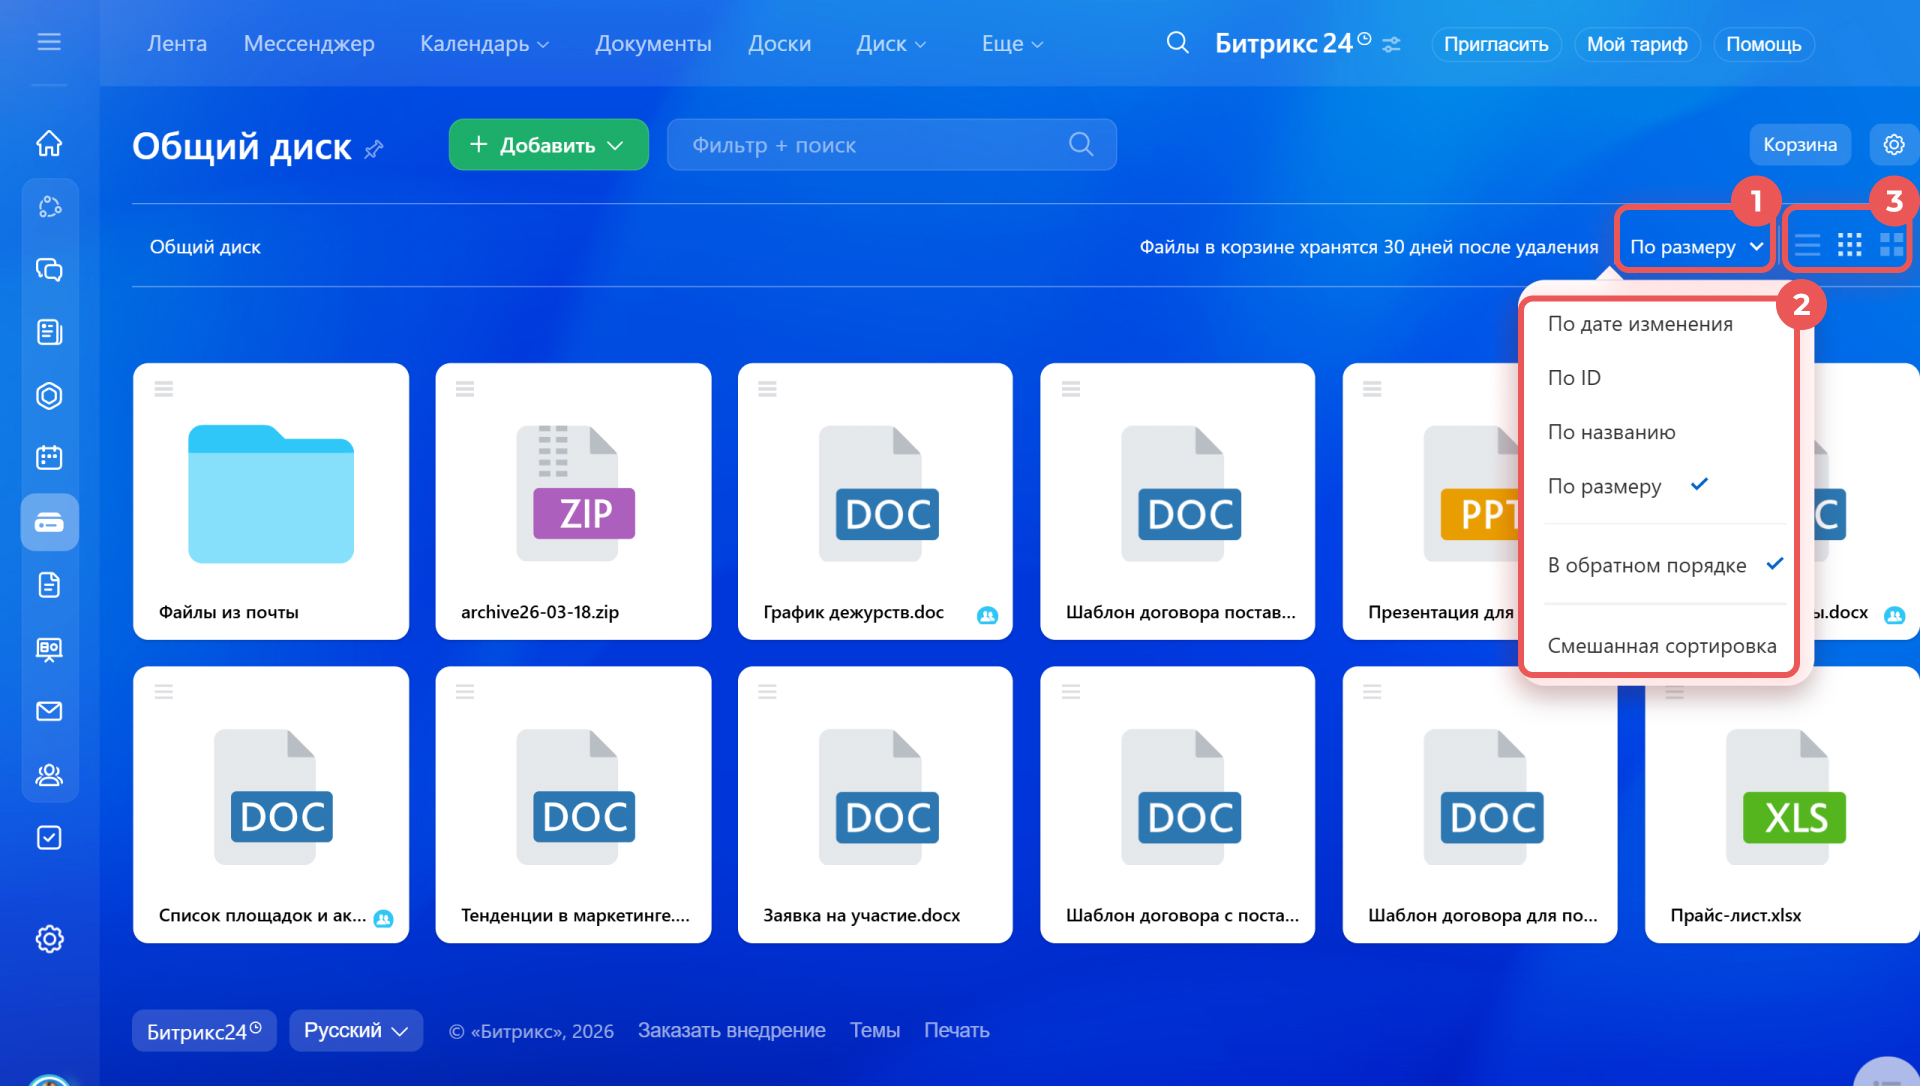Open the mail envelope sidebar icon
Screen dimensions: 1920x1086
coord(49,711)
